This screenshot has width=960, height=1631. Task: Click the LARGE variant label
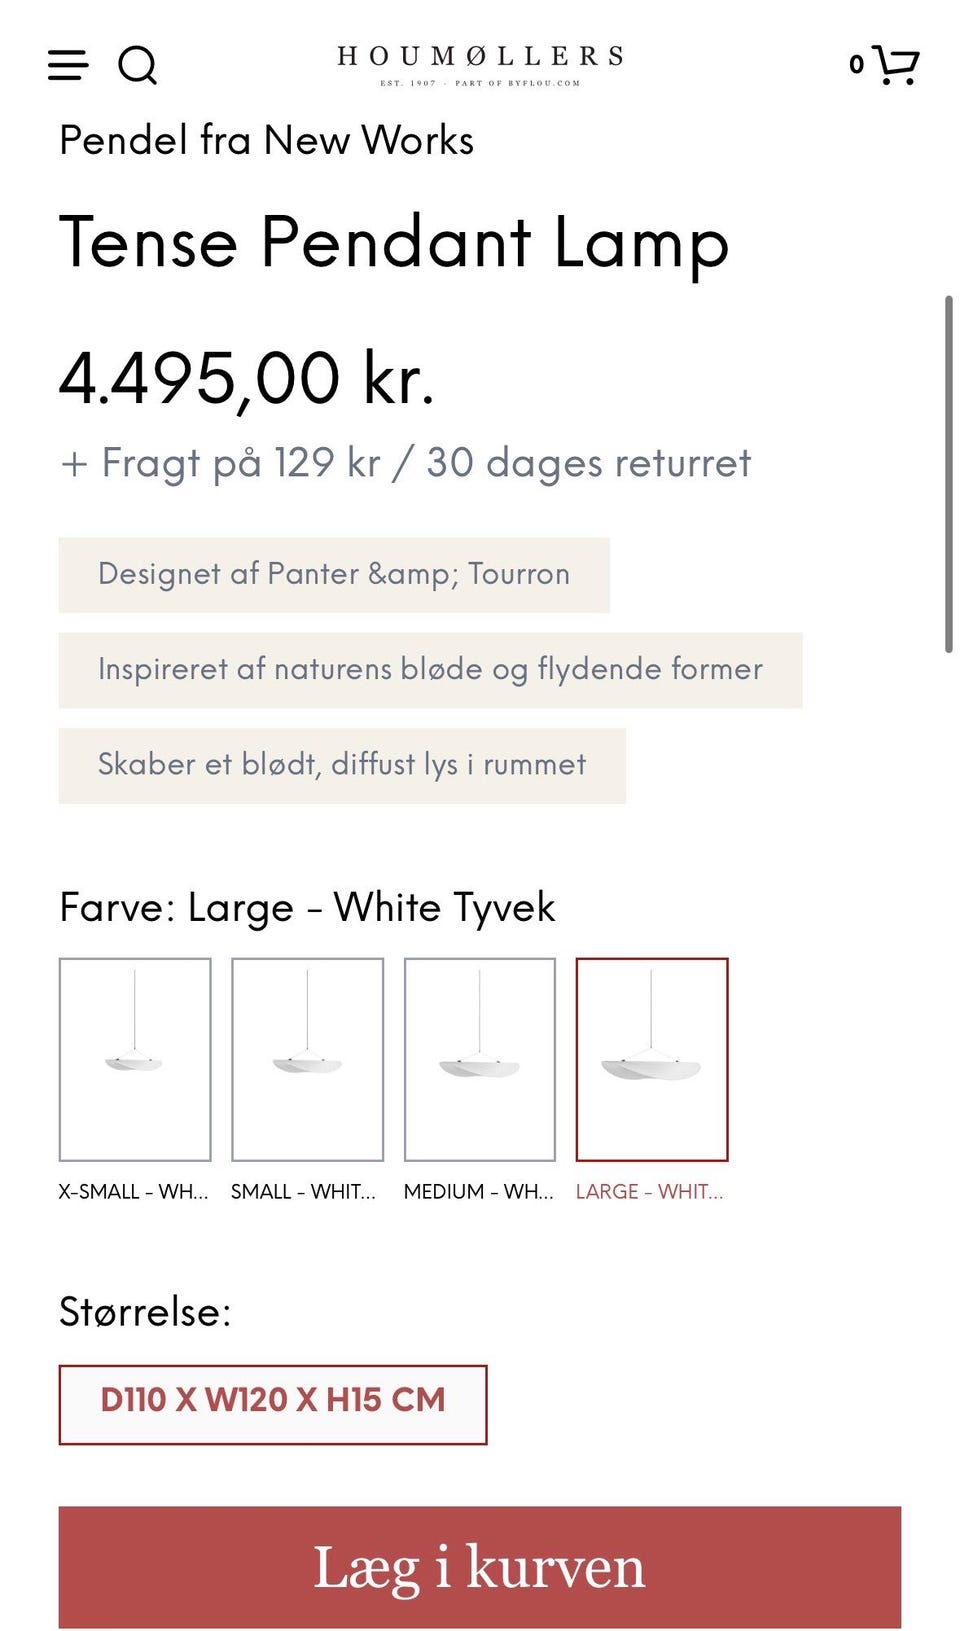[649, 1192]
